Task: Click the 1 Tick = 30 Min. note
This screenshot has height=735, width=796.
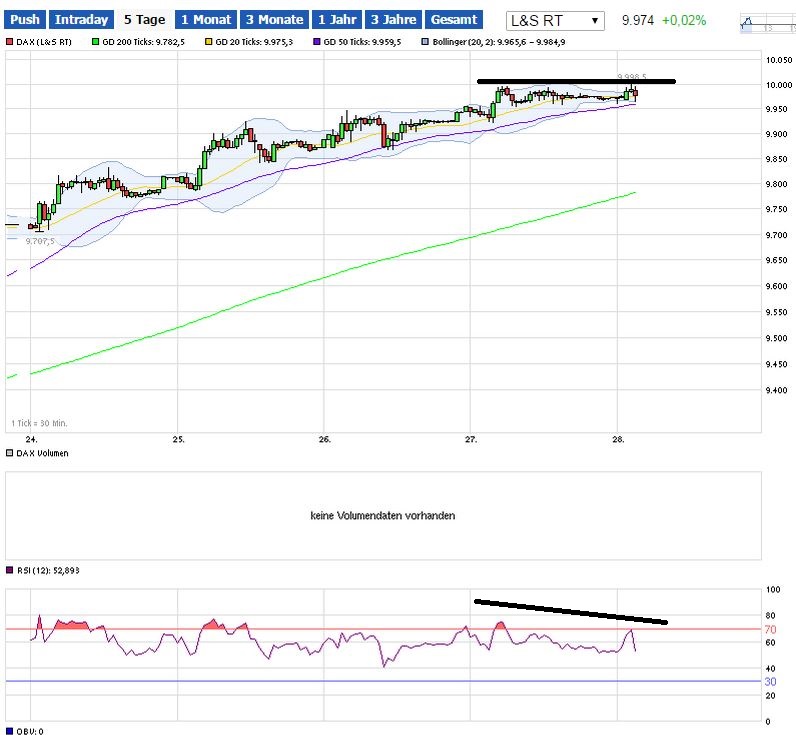Action: coord(39,423)
